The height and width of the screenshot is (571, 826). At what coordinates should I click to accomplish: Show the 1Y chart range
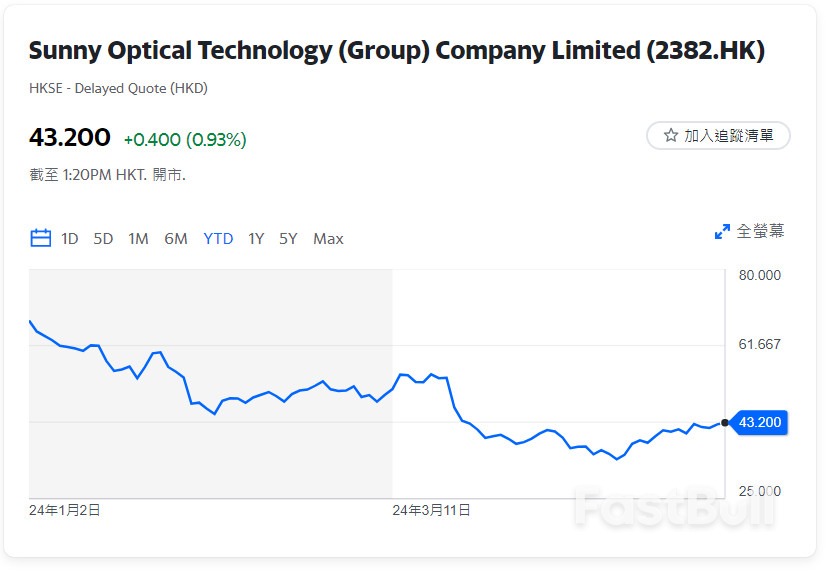[256, 238]
